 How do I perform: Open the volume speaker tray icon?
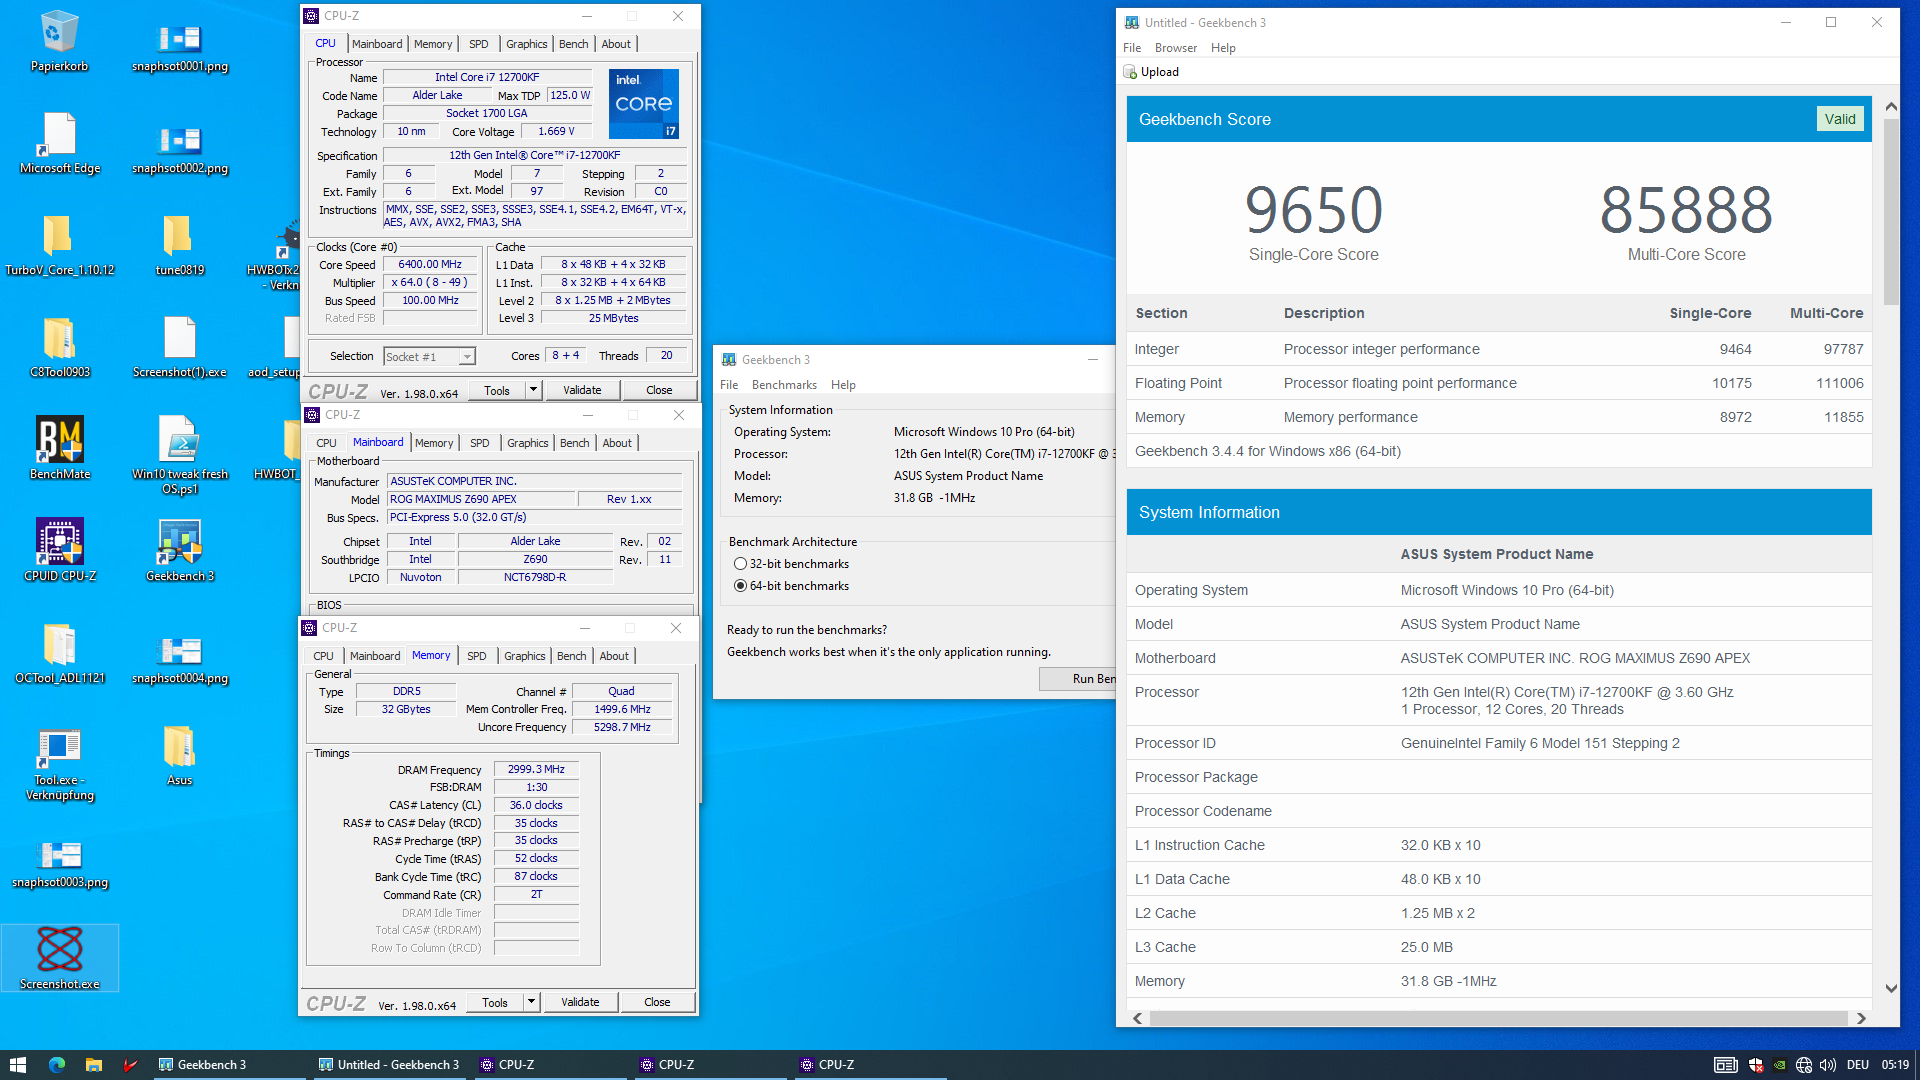pyautogui.click(x=1828, y=1065)
